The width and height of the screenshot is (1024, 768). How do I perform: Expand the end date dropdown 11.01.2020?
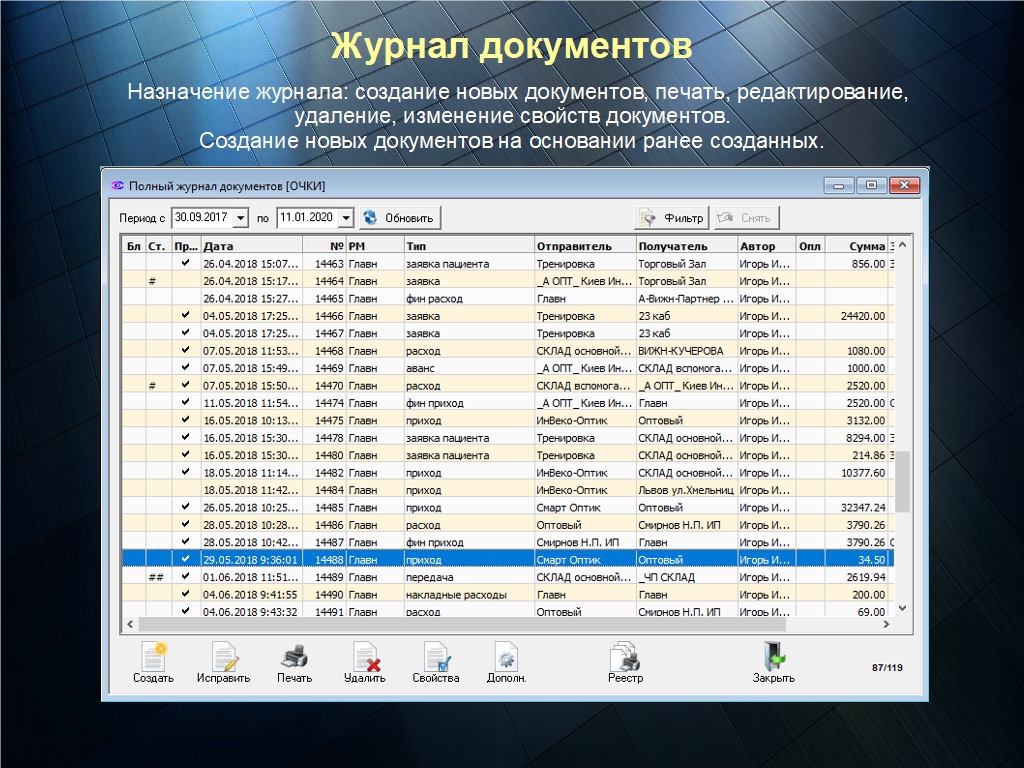(346, 218)
